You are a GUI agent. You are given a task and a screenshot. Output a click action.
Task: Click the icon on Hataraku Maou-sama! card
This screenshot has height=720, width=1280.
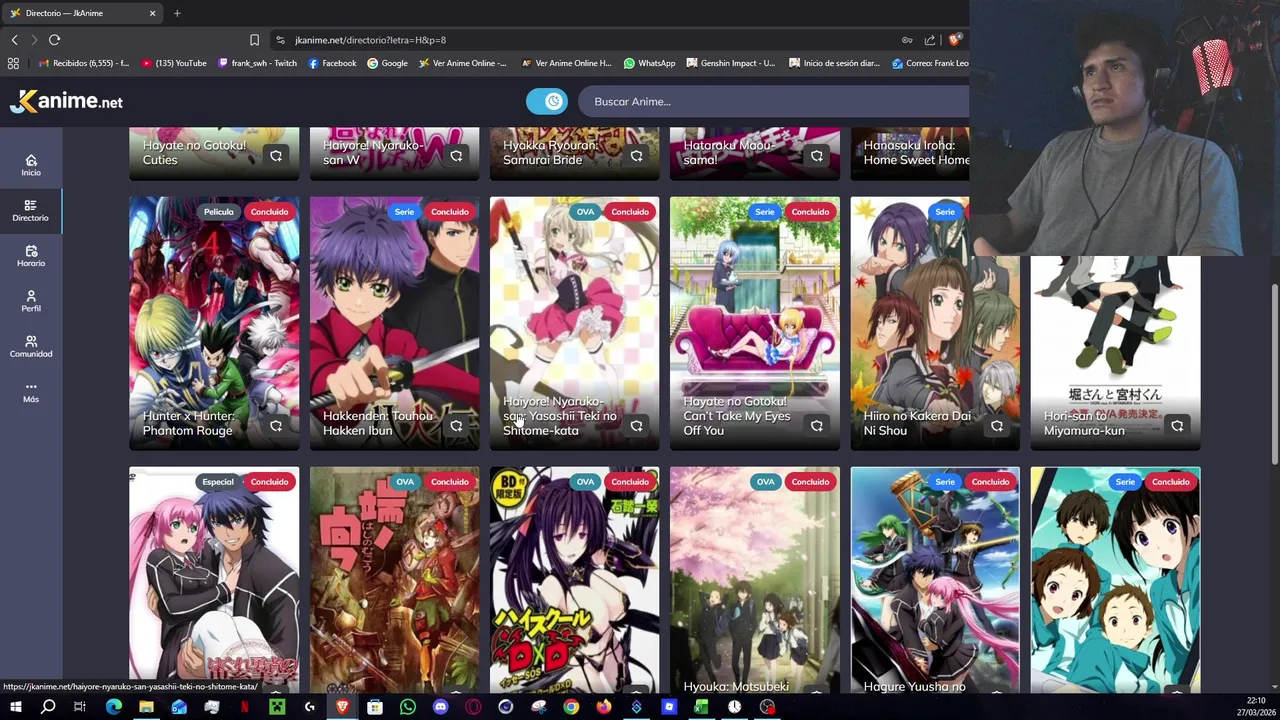(816, 156)
